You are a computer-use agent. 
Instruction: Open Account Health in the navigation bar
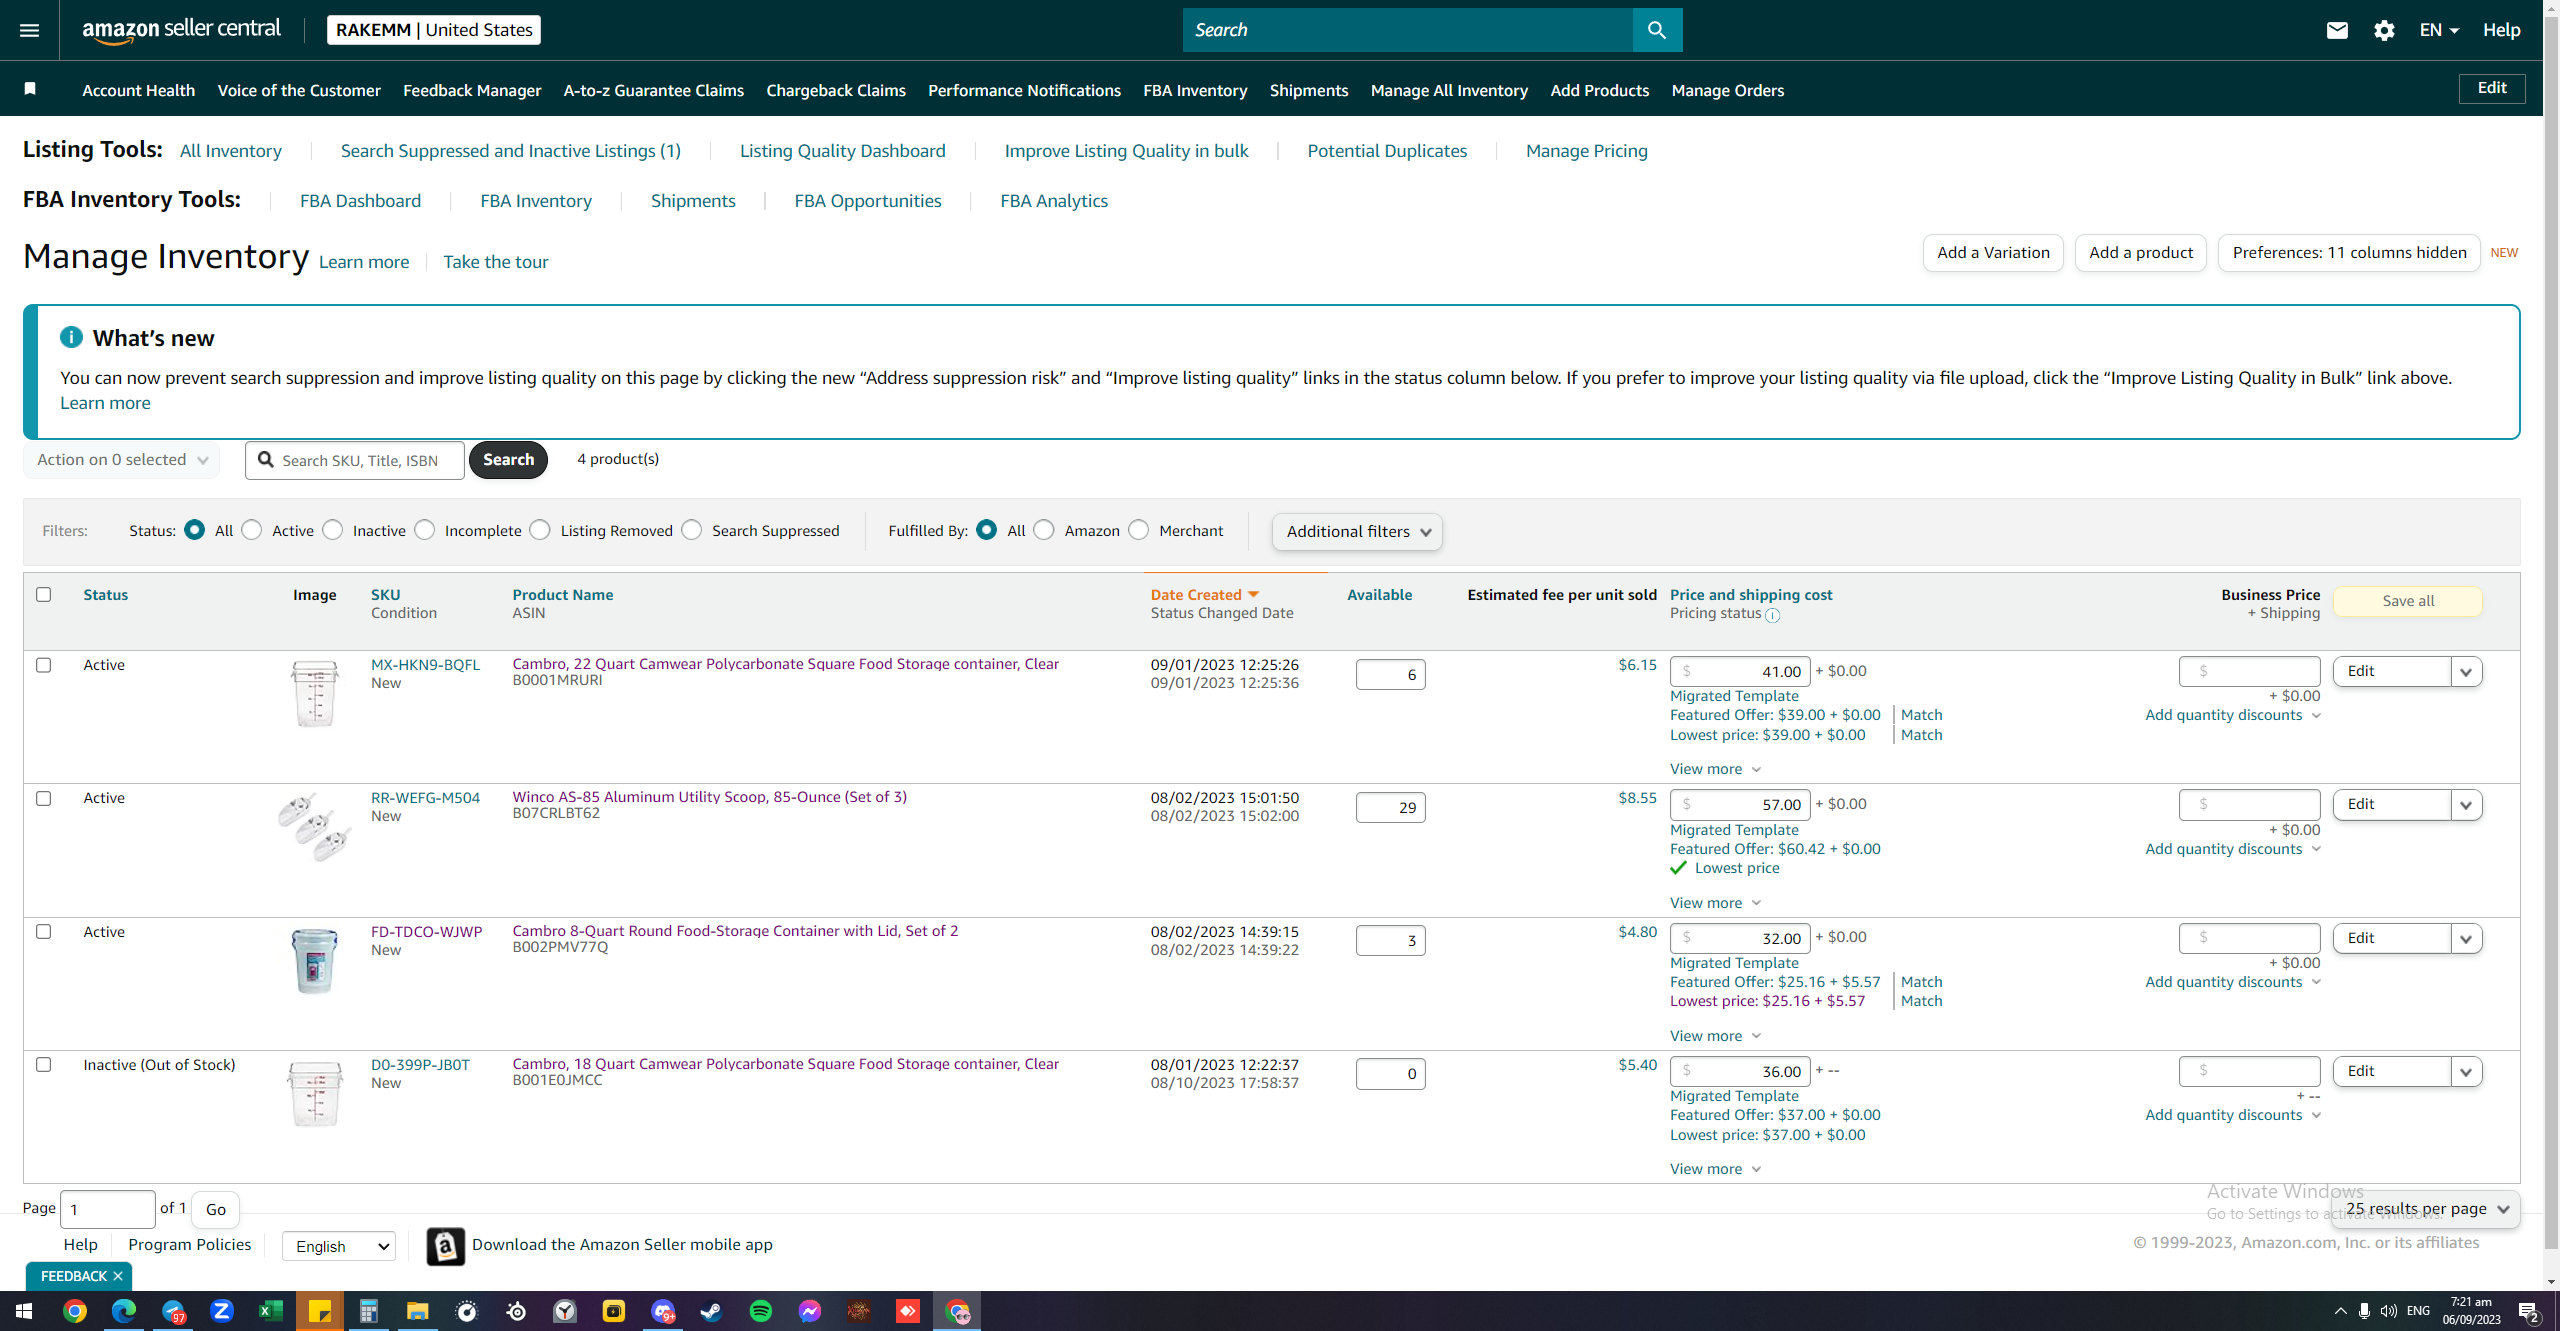139,90
